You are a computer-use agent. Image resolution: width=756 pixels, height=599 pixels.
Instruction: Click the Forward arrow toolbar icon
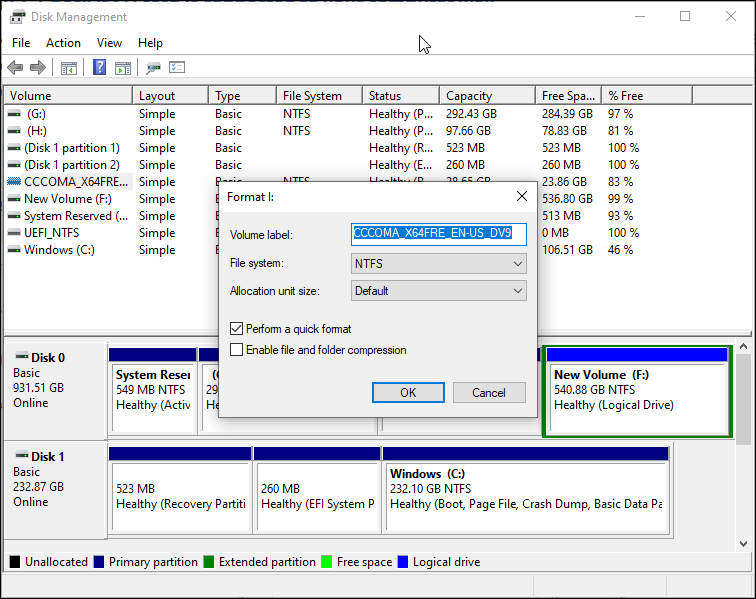coord(38,68)
